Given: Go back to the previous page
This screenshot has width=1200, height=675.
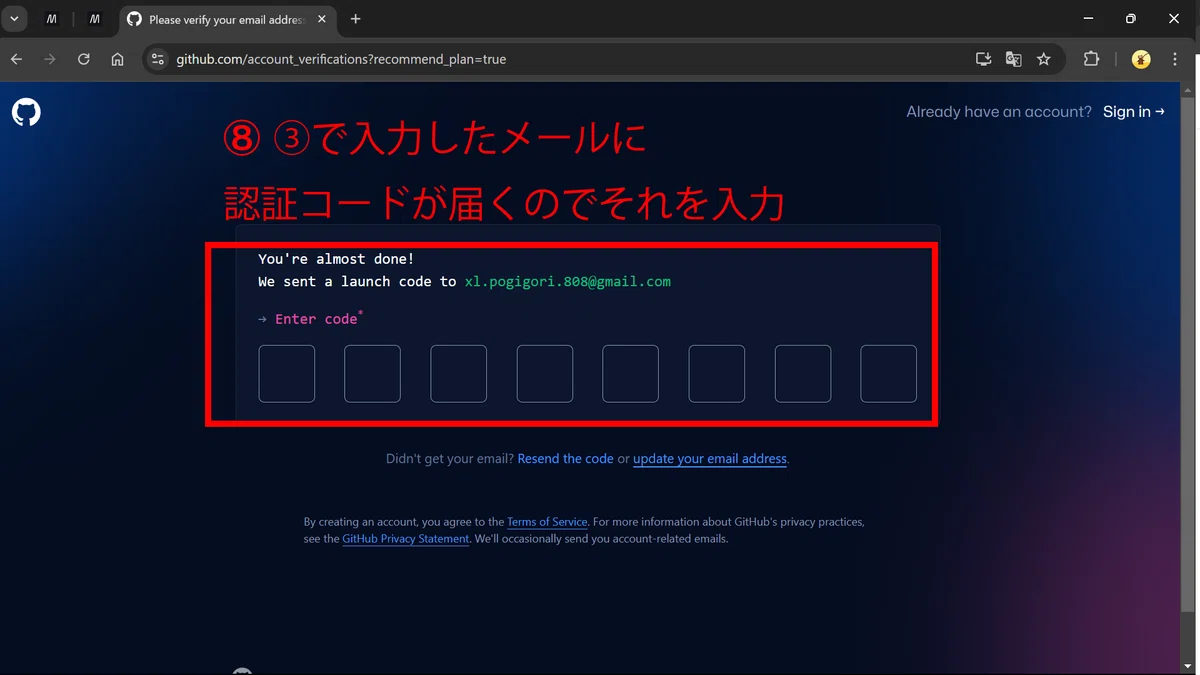Looking at the screenshot, I should point(17,59).
